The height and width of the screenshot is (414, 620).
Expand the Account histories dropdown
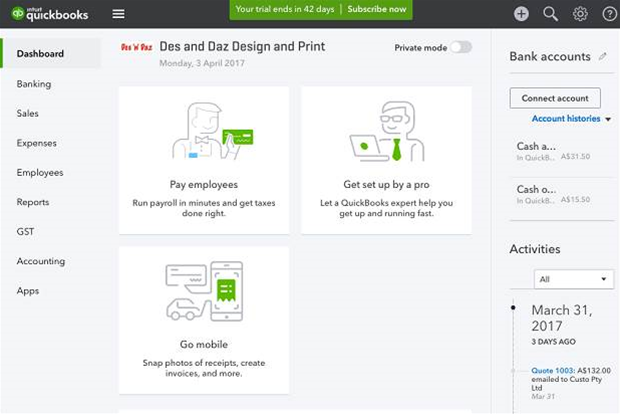(571, 119)
